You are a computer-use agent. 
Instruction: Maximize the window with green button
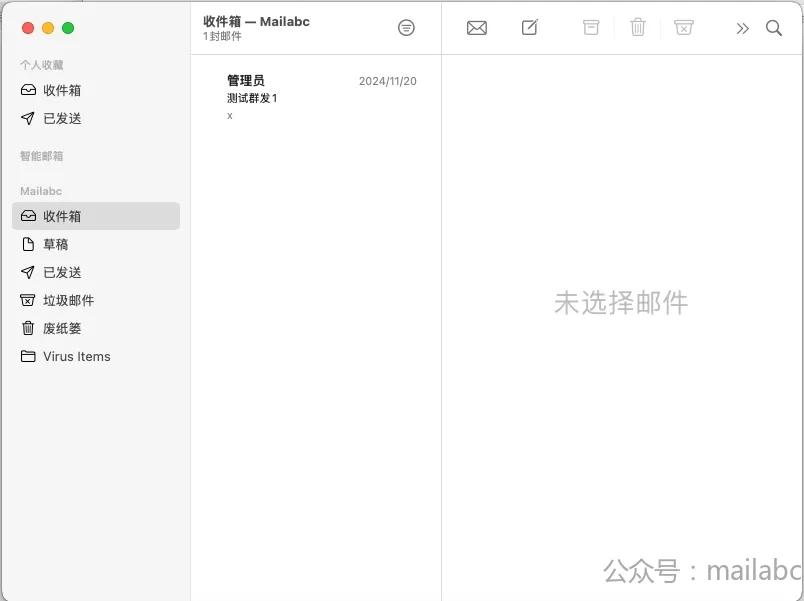tap(68, 28)
